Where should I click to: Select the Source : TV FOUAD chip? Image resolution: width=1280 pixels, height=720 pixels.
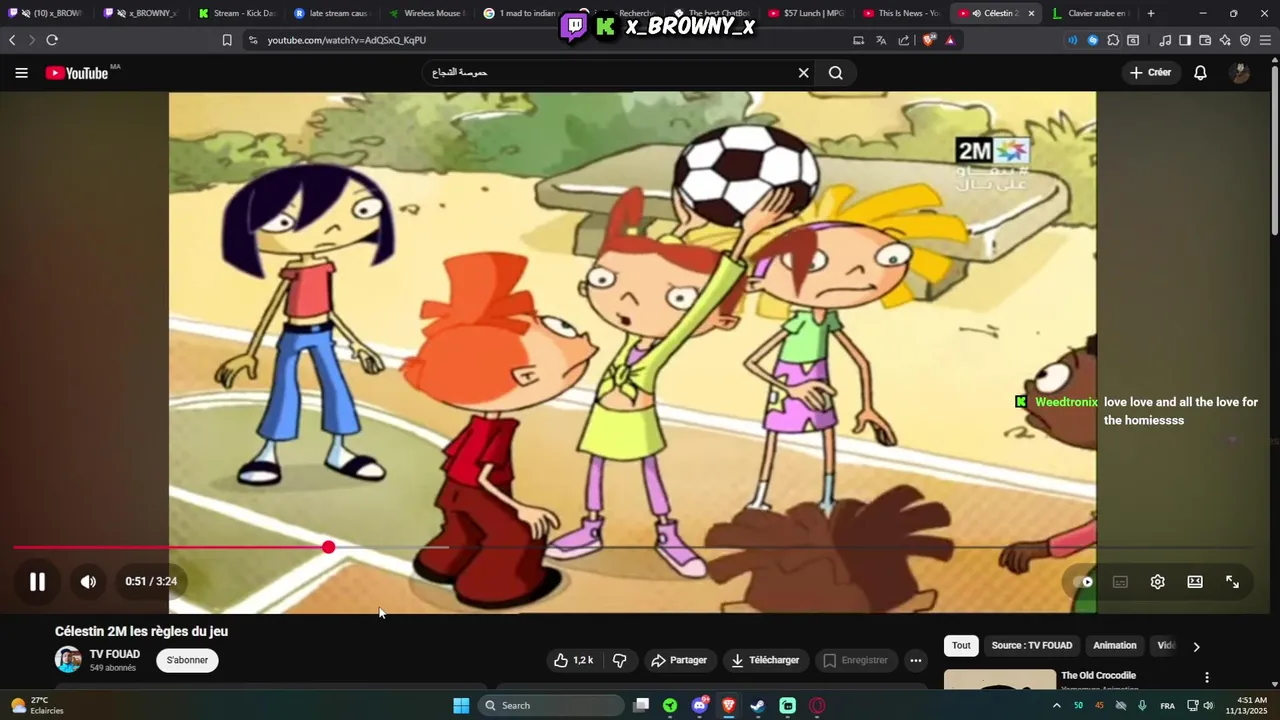(1031, 646)
